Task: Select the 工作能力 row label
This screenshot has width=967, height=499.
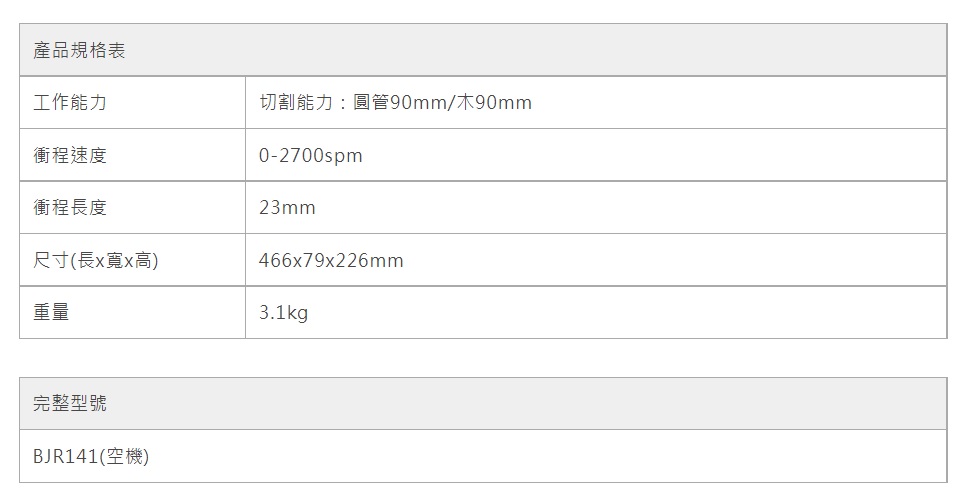Action: click(70, 103)
